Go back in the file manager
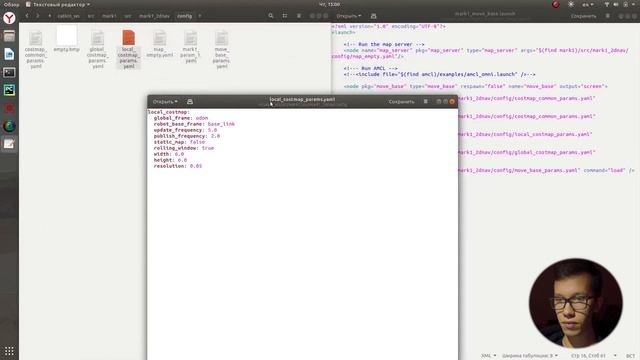 pyautogui.click(x=27, y=16)
